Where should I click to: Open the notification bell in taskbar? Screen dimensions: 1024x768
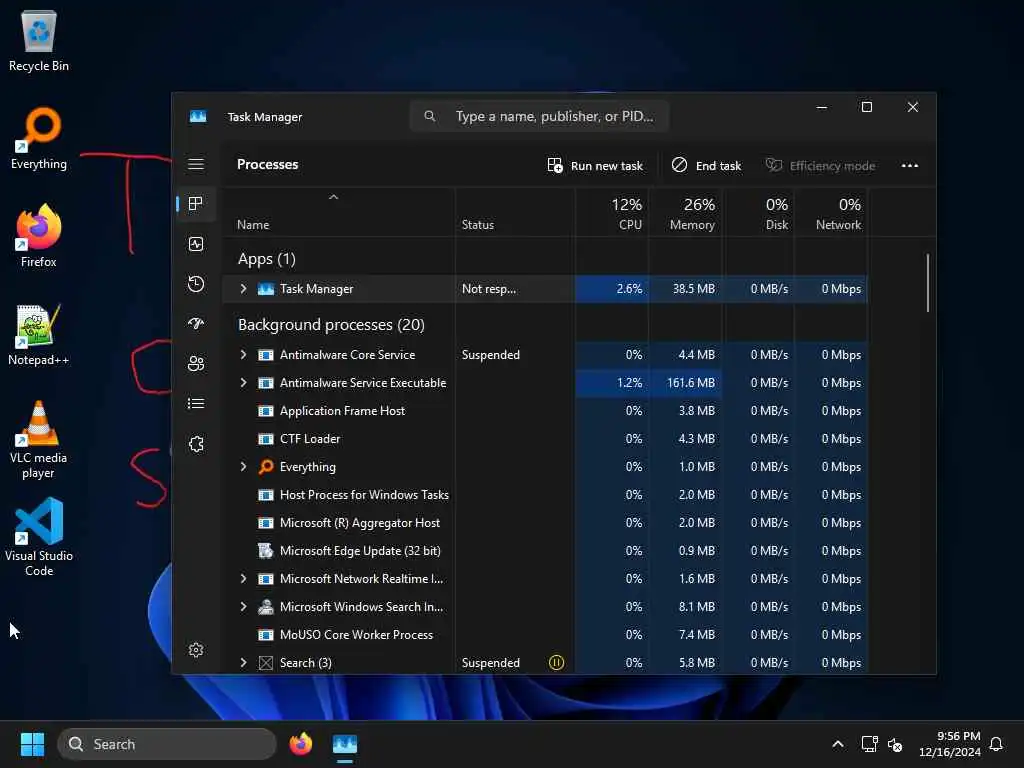(997, 744)
